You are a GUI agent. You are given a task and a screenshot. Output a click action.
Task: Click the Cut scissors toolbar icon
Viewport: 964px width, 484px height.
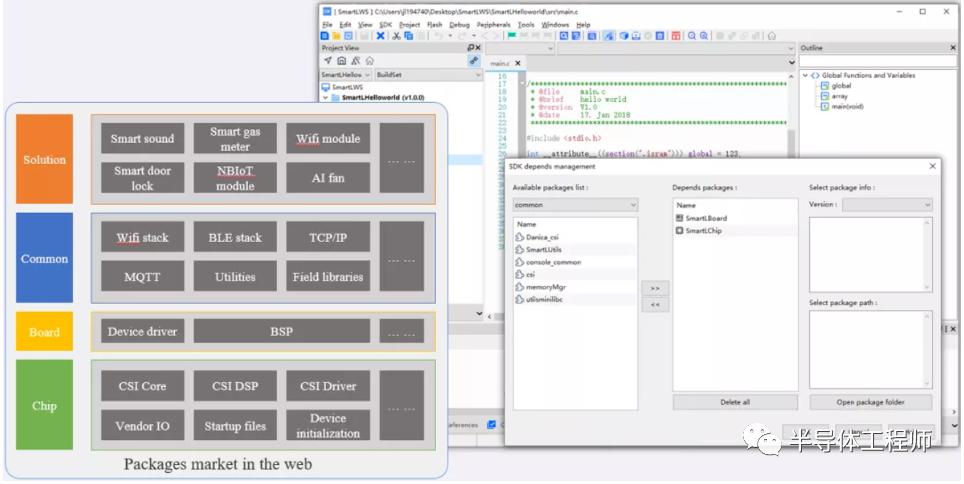point(397,36)
